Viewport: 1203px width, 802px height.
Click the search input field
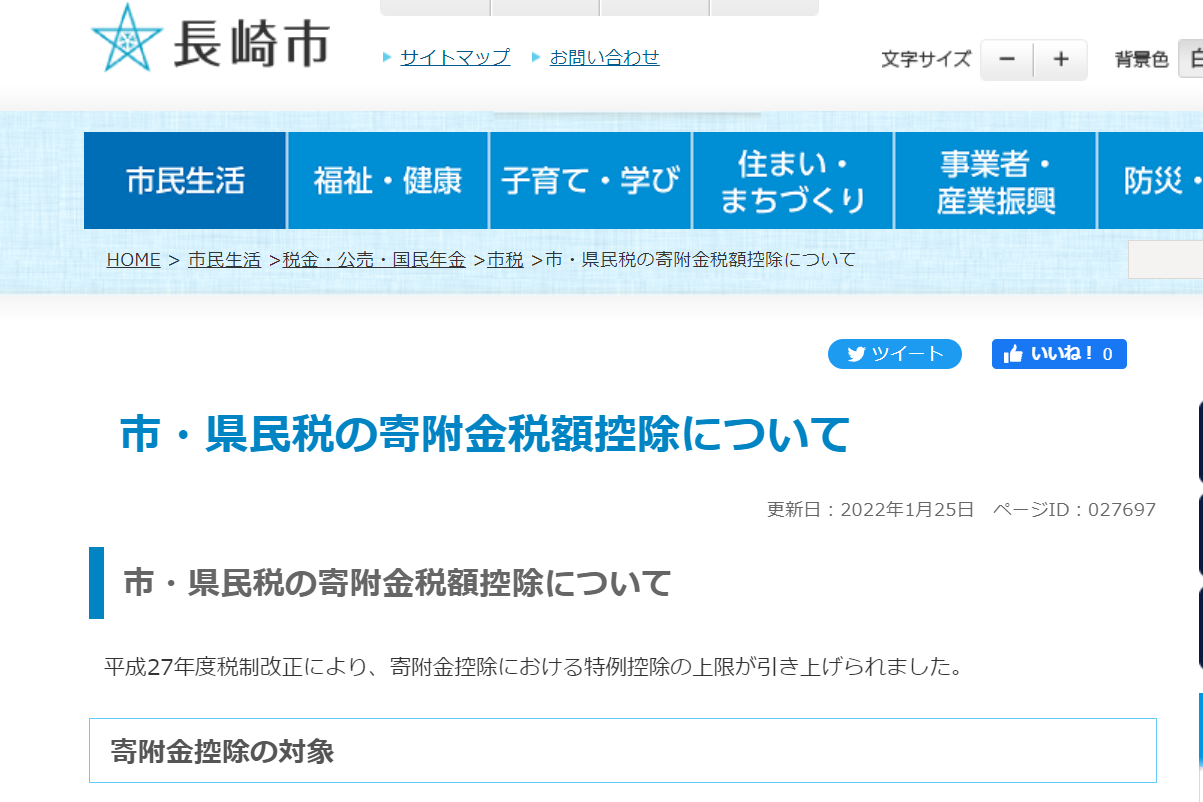click(x=1166, y=260)
